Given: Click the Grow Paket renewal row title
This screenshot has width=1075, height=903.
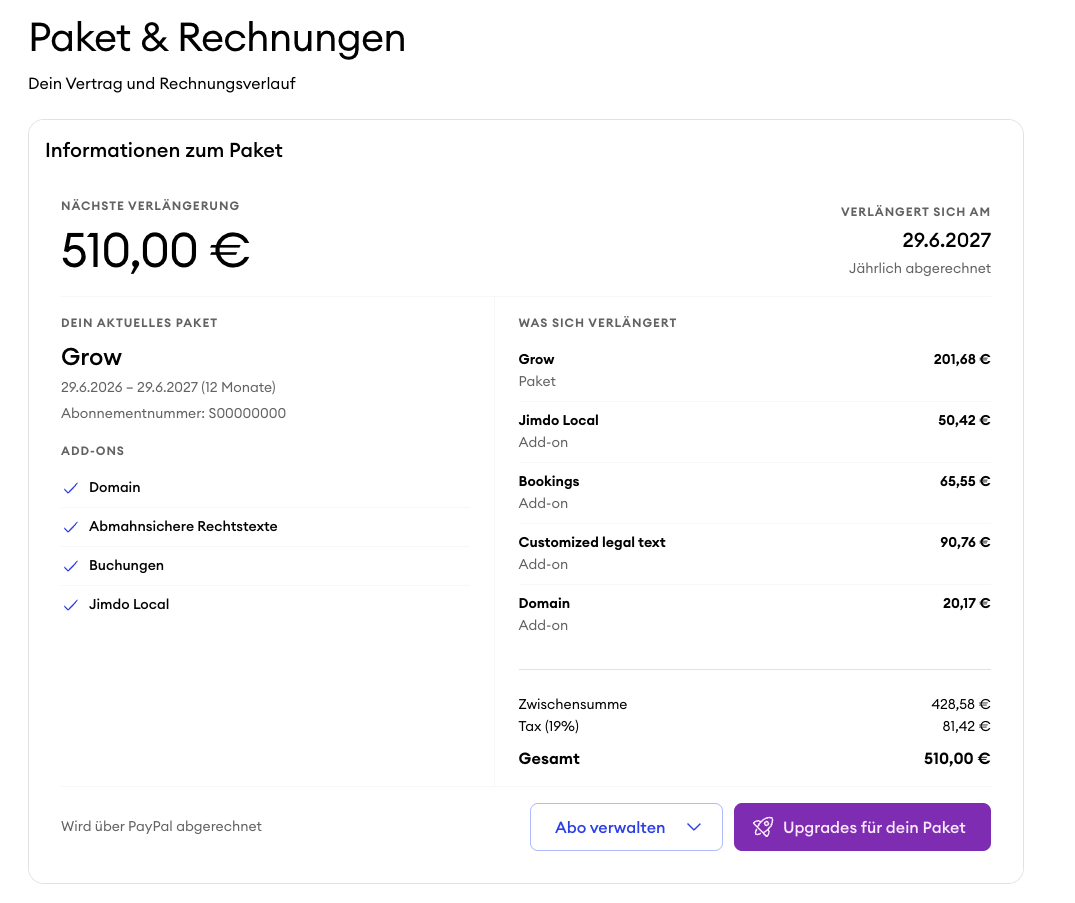Looking at the screenshot, I should tap(536, 359).
